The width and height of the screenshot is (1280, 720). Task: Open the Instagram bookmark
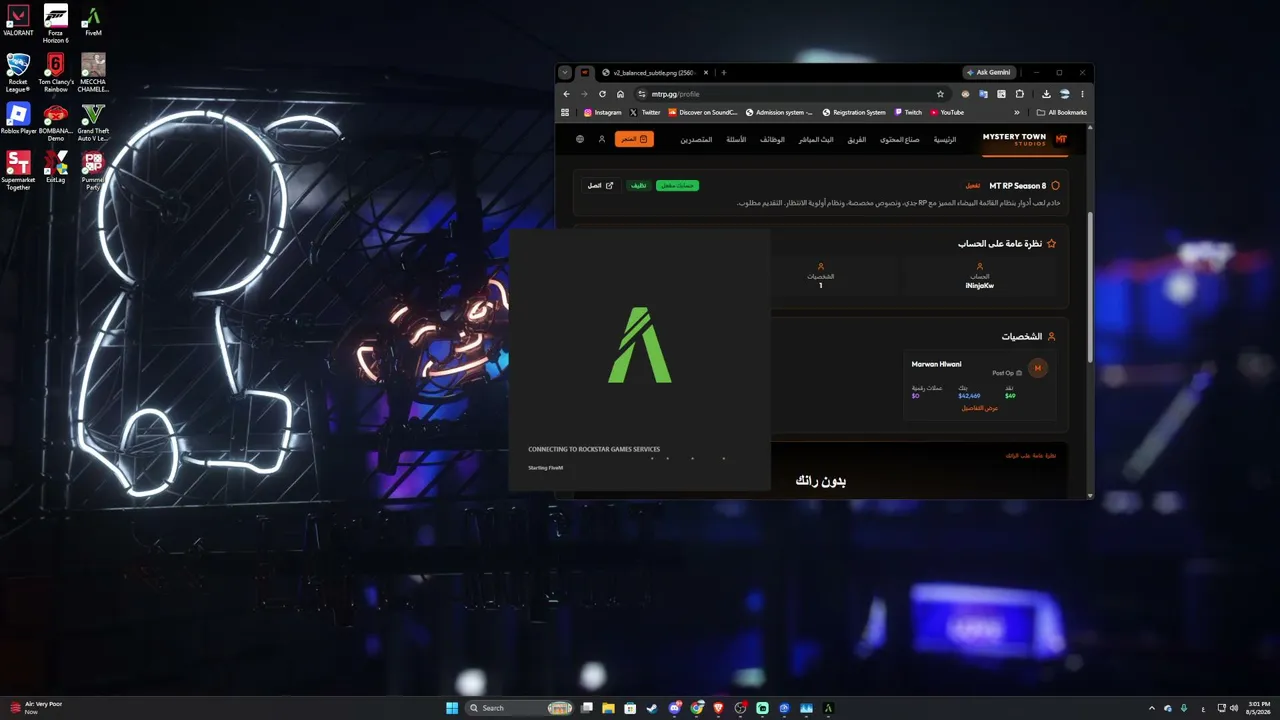click(x=603, y=113)
